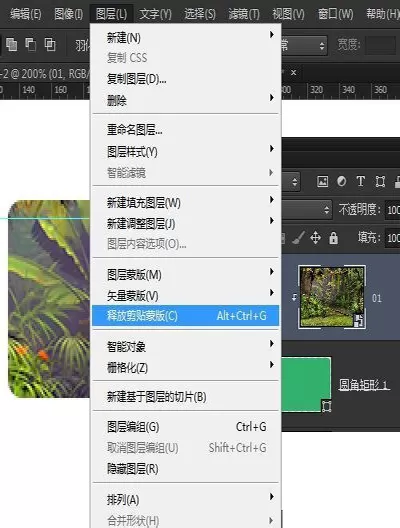This screenshot has height=528, width=400.
Task: Toggle lock image pixels brush icon
Action: (298, 238)
